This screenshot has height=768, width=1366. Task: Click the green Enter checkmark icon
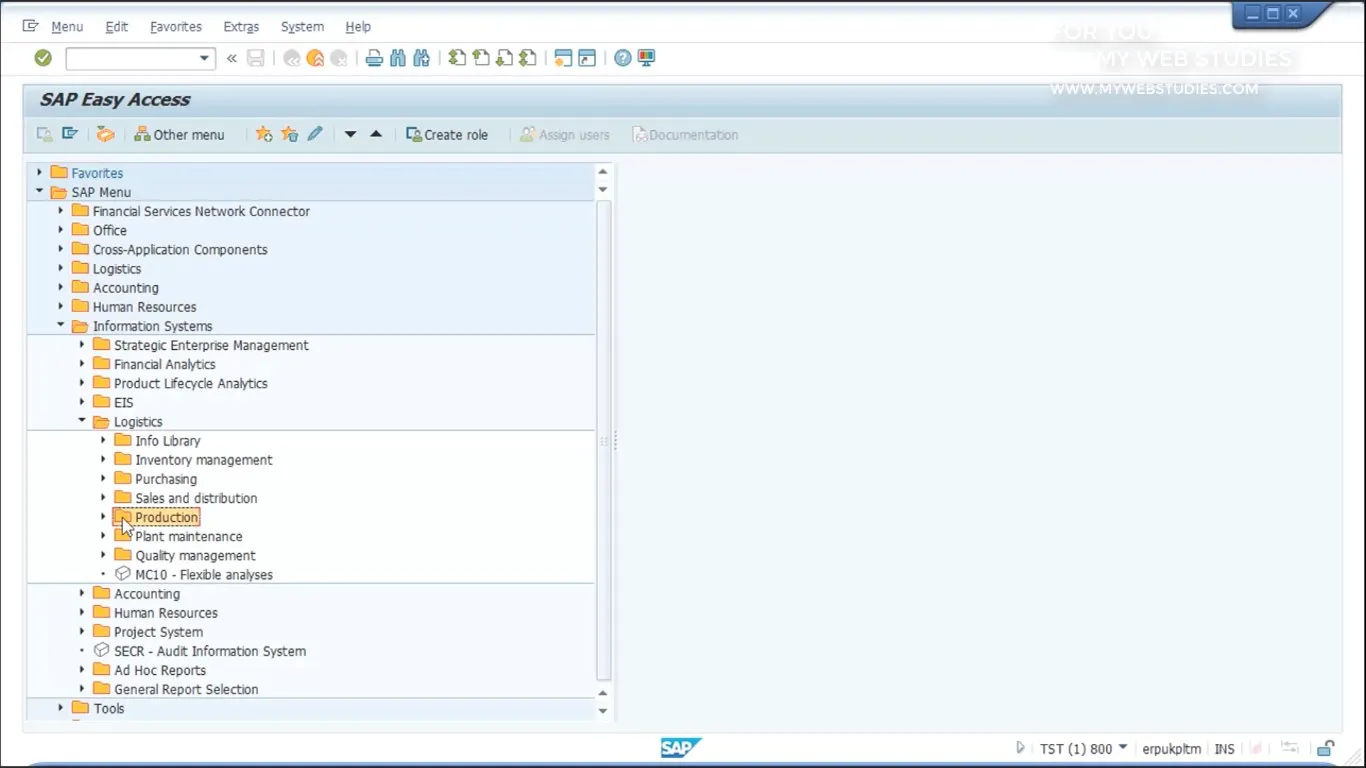click(43, 58)
